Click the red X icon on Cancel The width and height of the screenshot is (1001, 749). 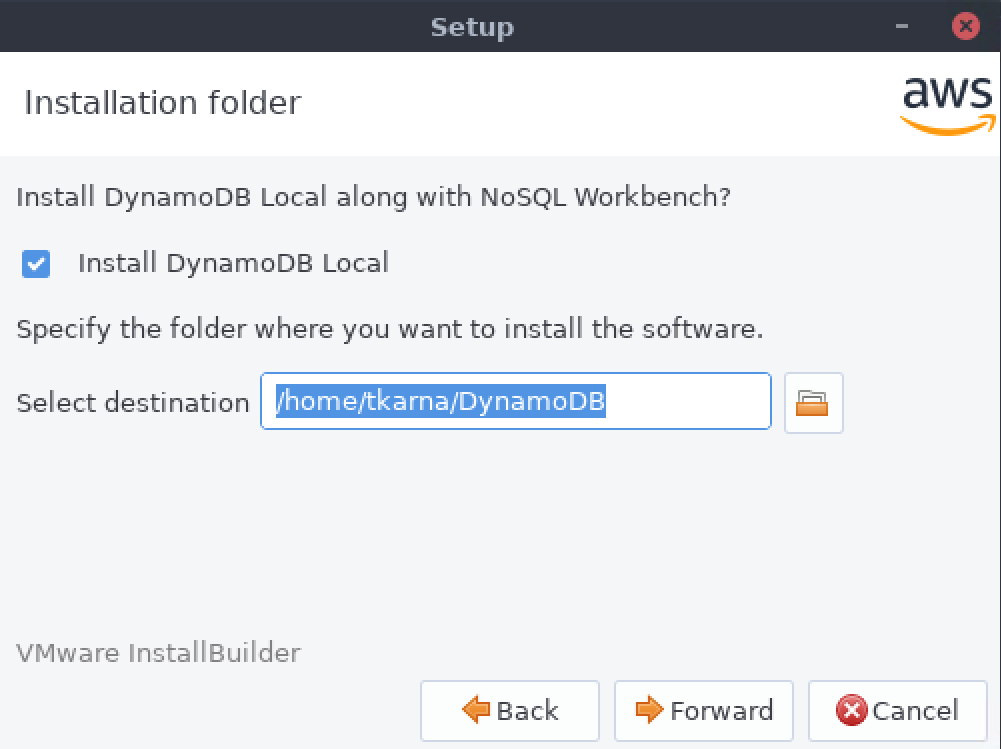[x=851, y=710]
